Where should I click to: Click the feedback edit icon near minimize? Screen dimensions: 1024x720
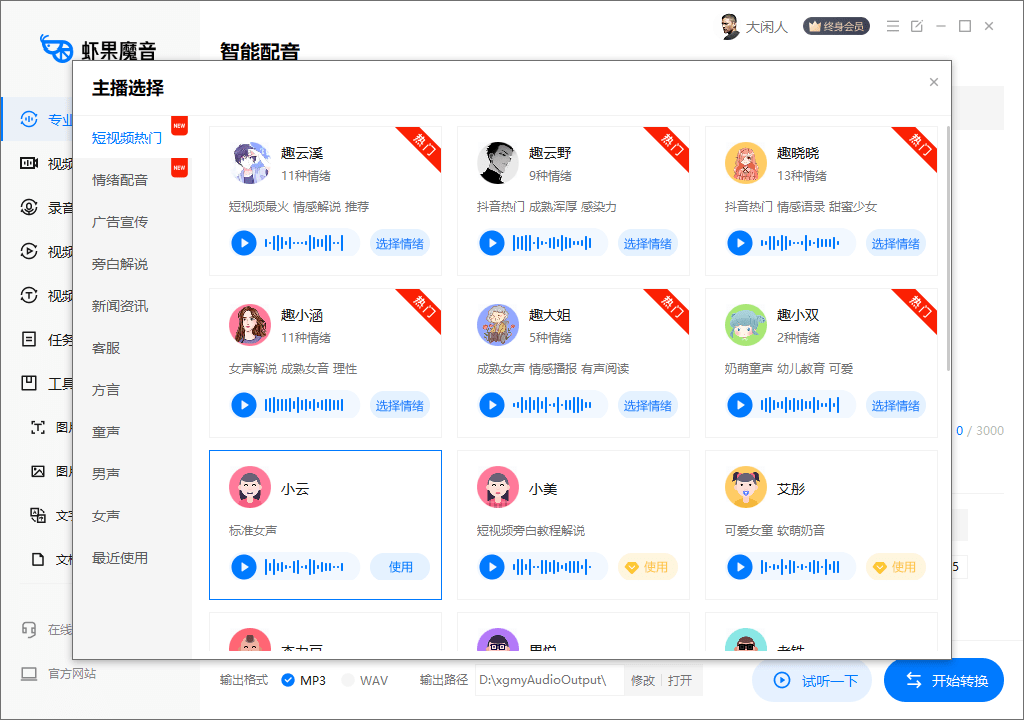tap(916, 26)
